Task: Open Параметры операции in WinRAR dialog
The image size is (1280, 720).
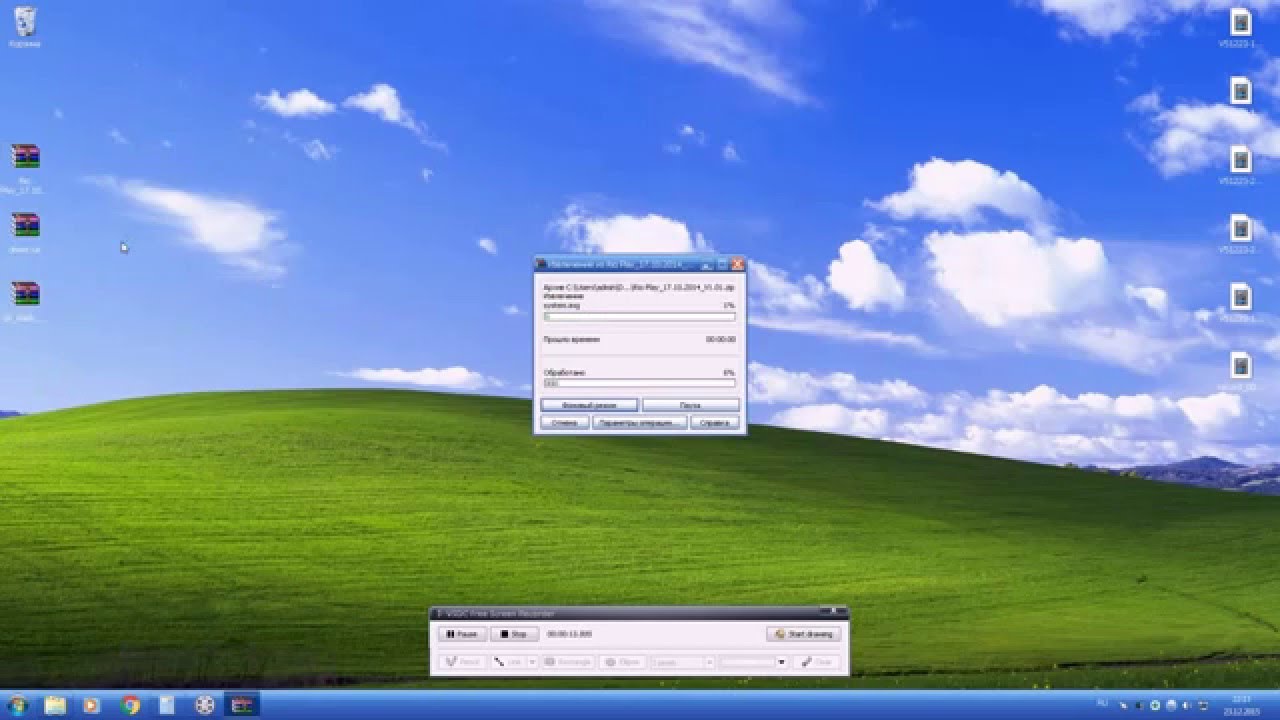Action: pos(640,423)
